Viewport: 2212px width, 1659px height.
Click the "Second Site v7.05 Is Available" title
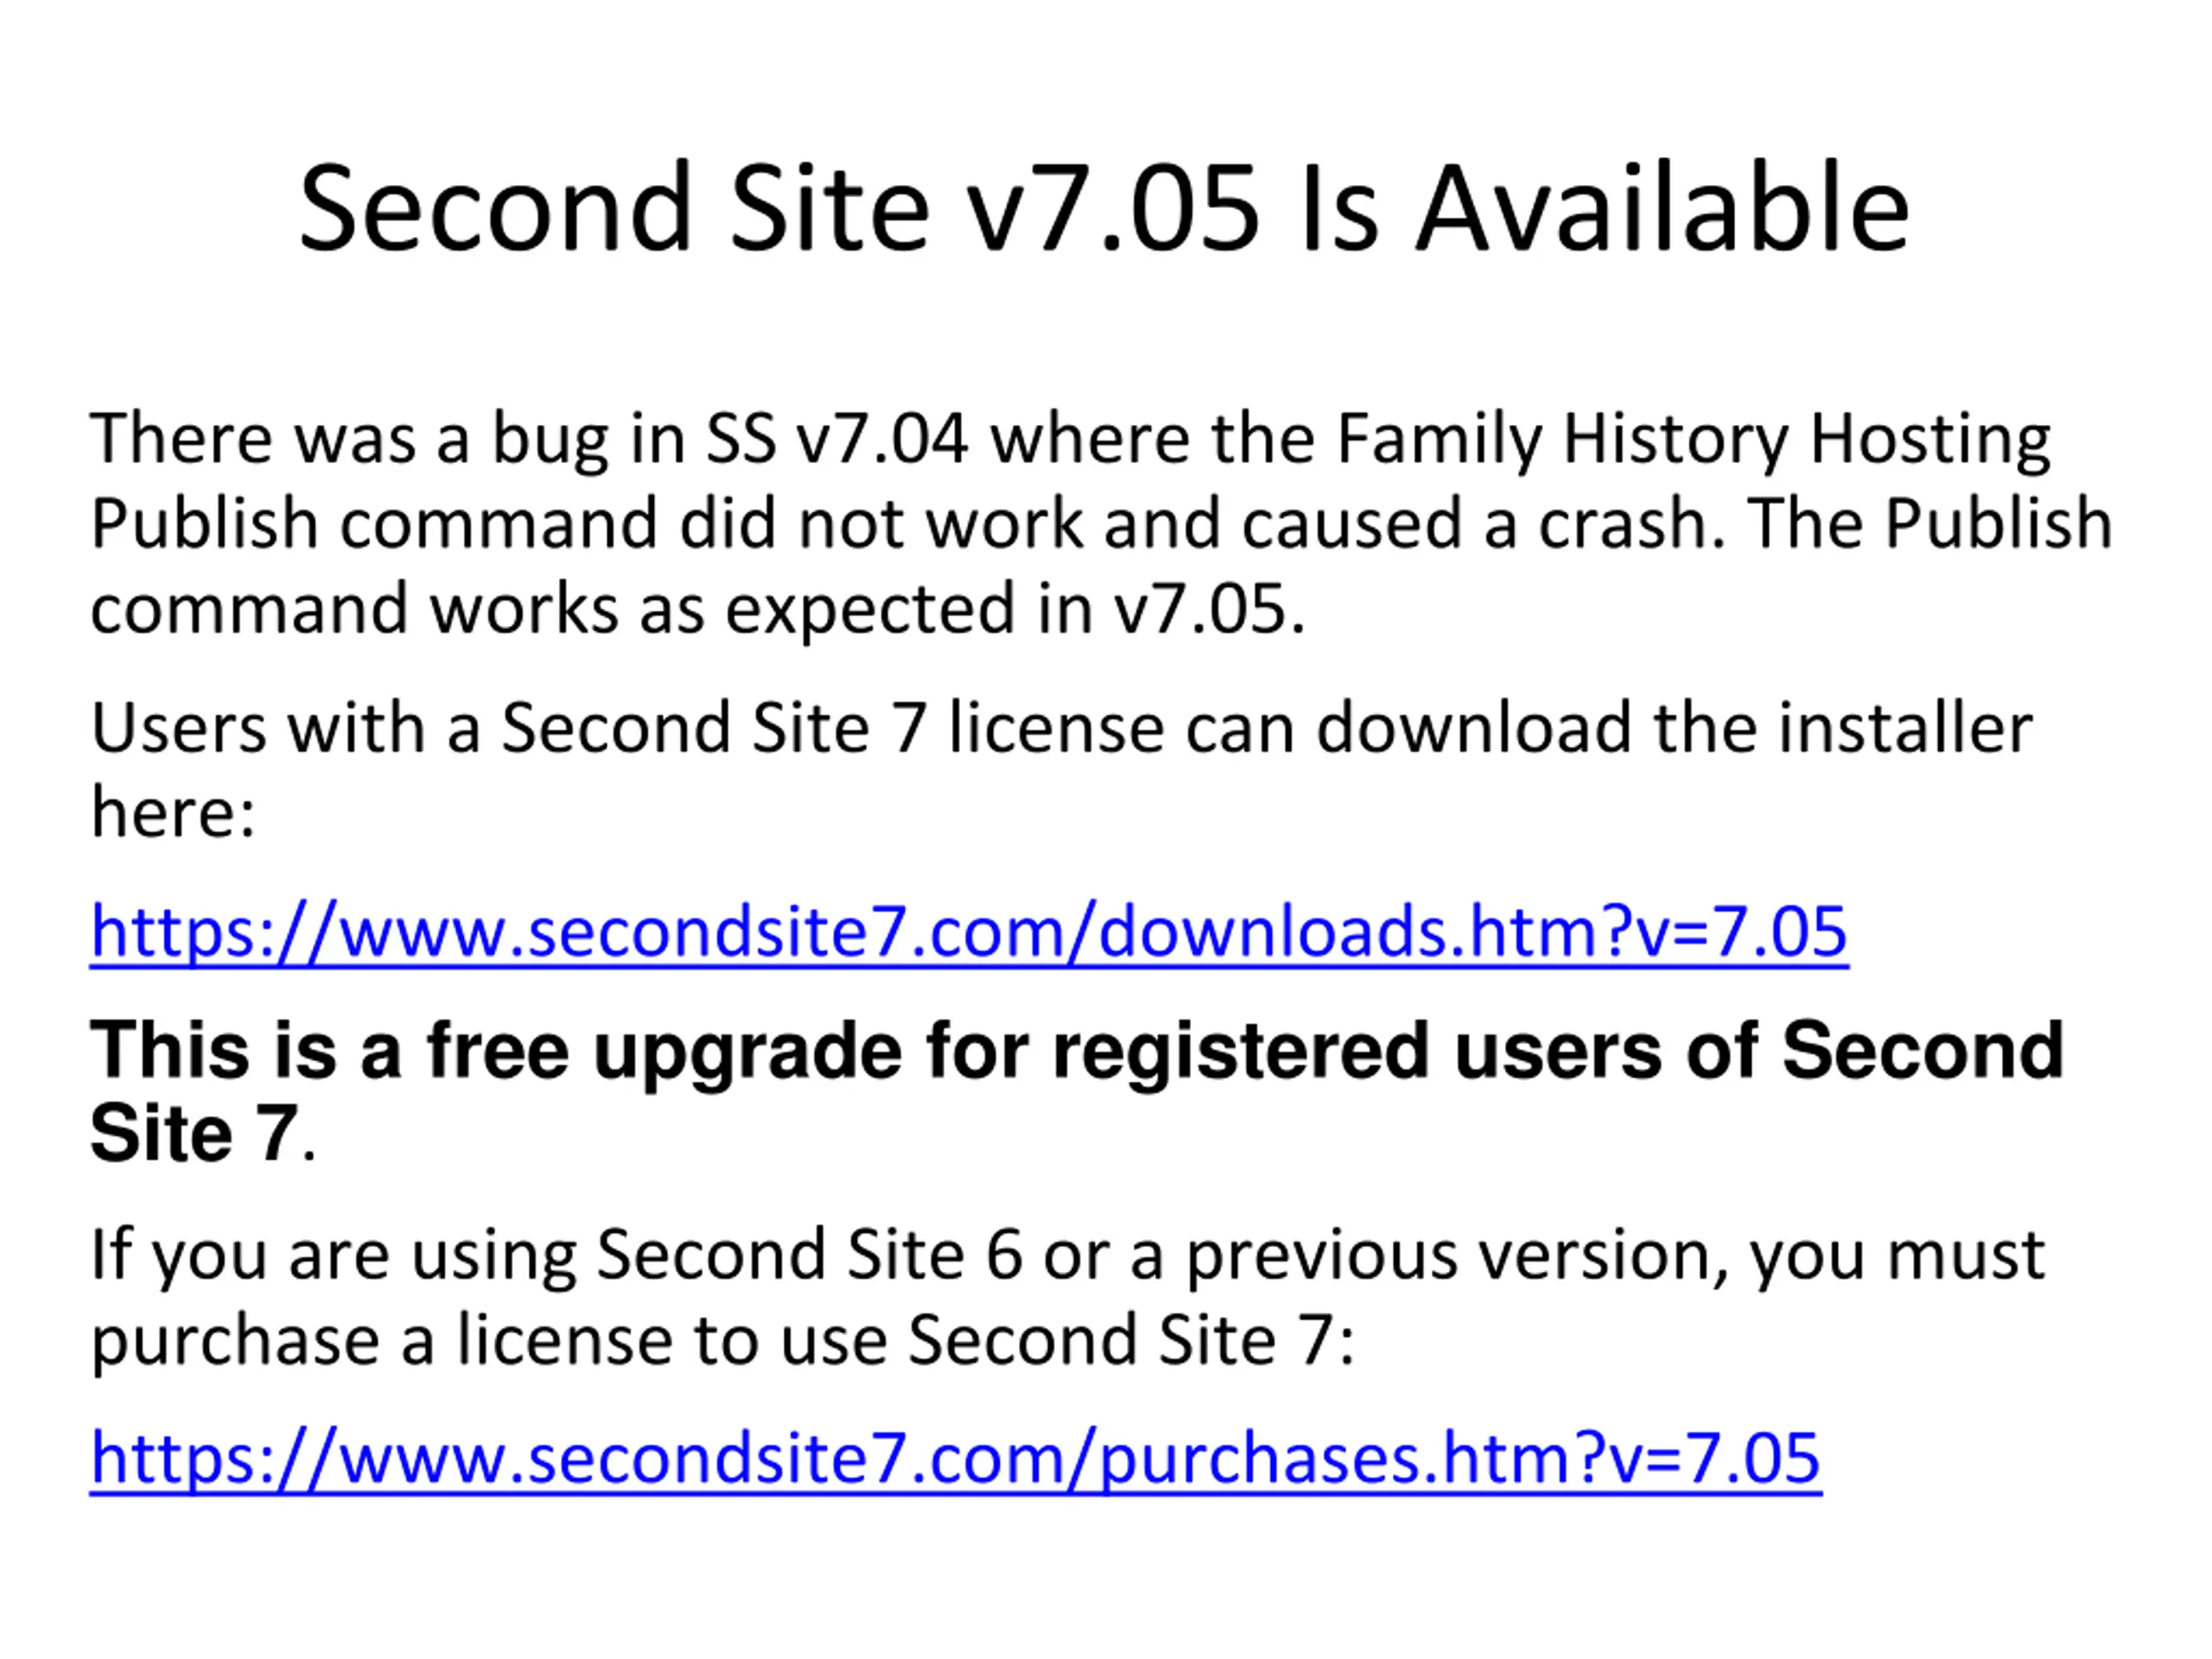(x=1104, y=209)
